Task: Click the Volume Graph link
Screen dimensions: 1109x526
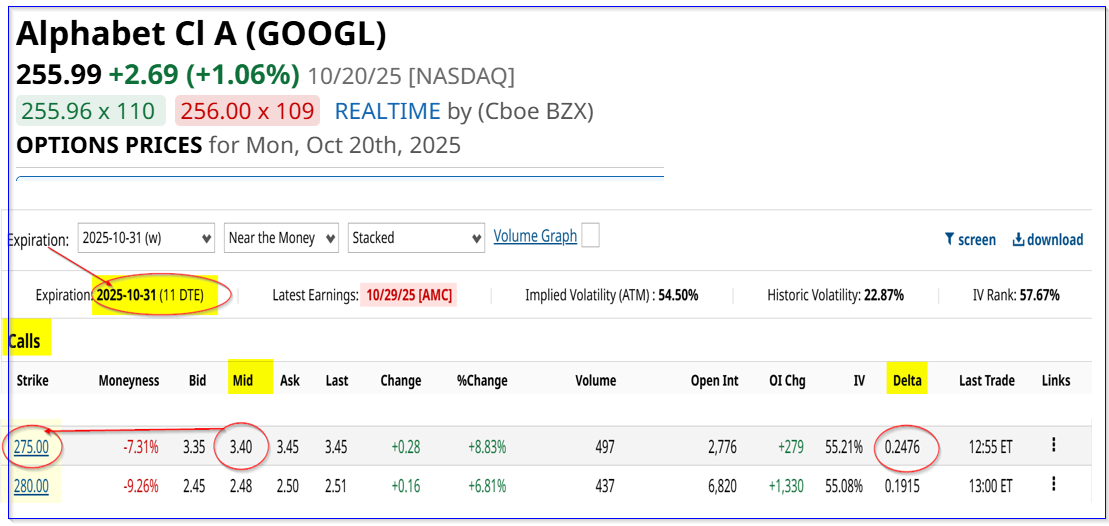Action: pyautogui.click(x=535, y=236)
